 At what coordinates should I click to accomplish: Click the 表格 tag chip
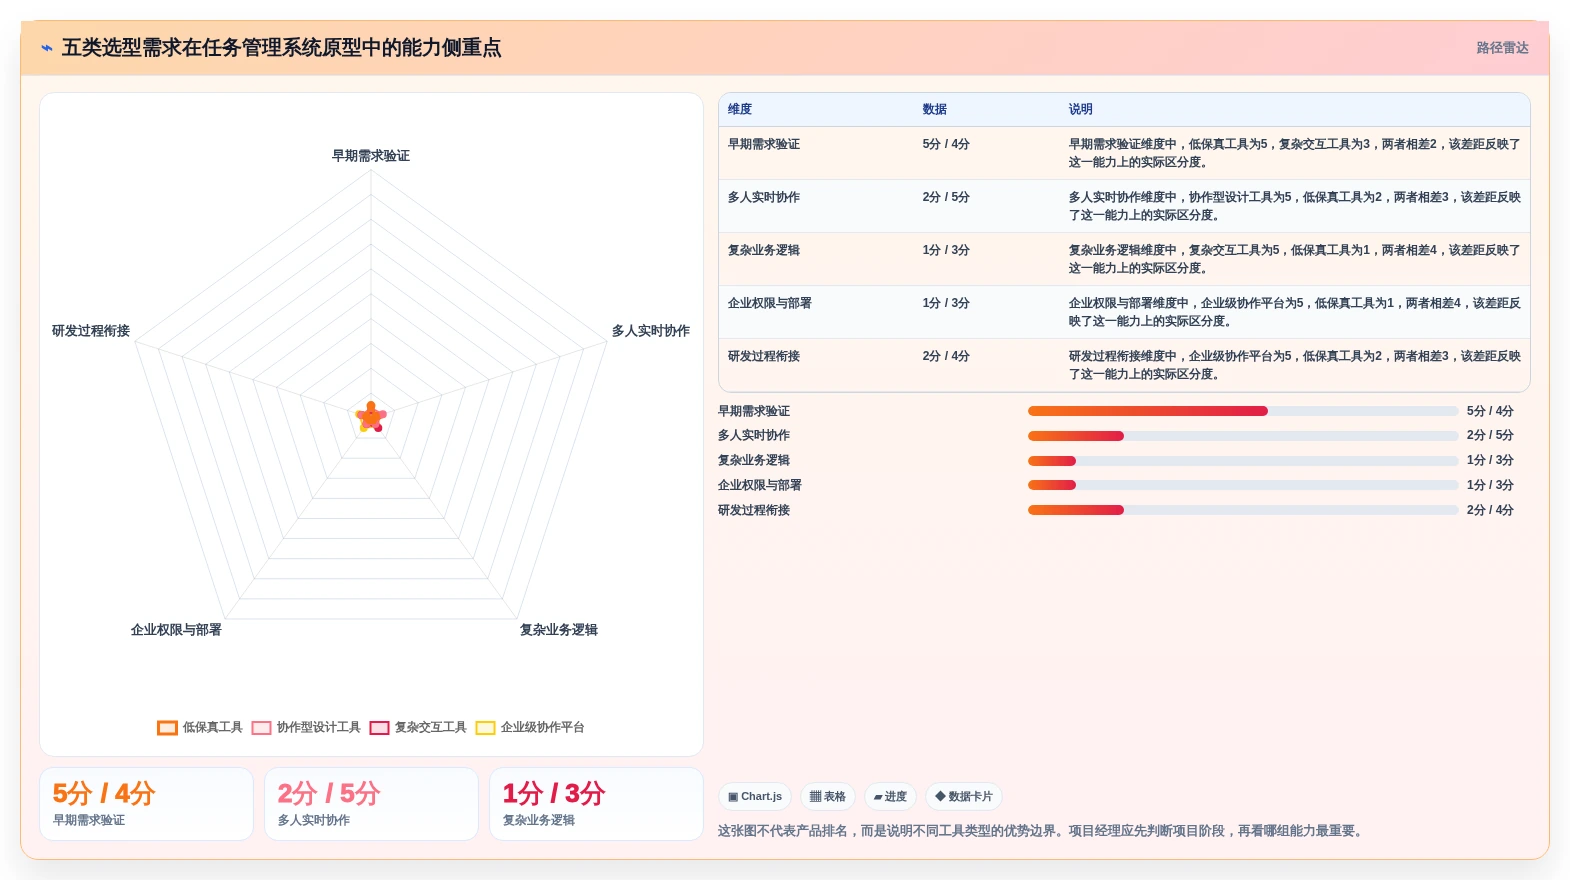coord(828,797)
